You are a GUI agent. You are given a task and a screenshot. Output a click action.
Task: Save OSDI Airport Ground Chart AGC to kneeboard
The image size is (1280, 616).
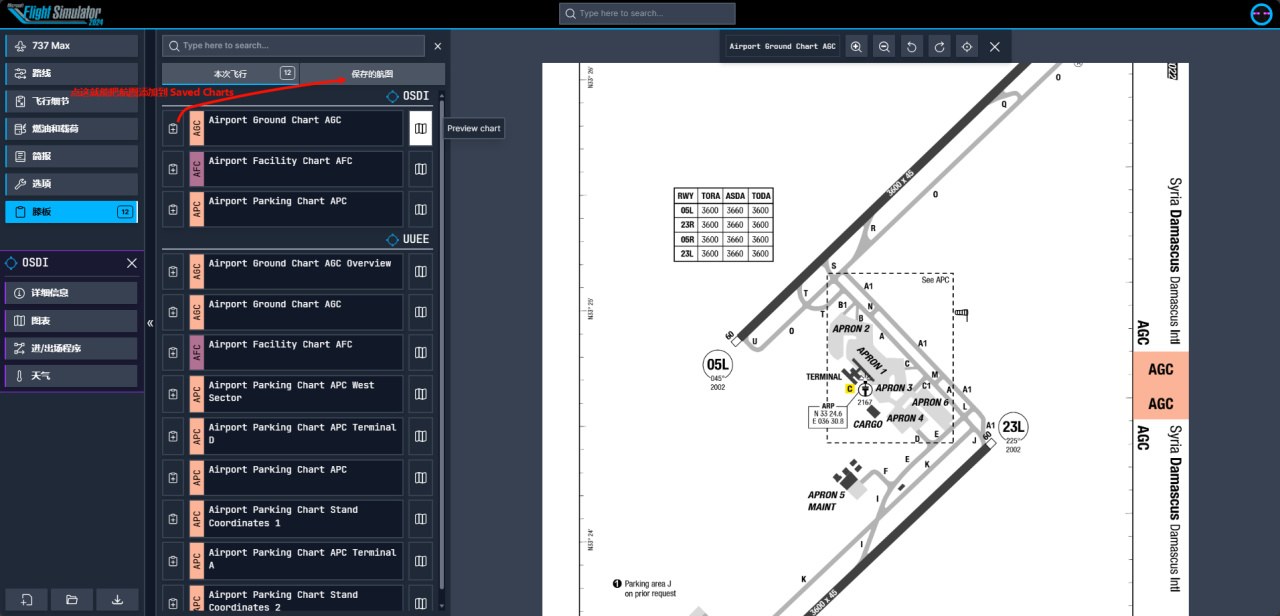173,128
